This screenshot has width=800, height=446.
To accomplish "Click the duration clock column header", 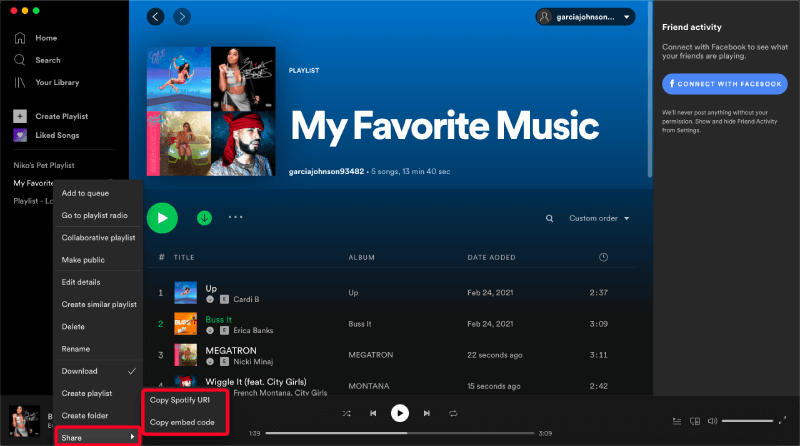I will [603, 257].
